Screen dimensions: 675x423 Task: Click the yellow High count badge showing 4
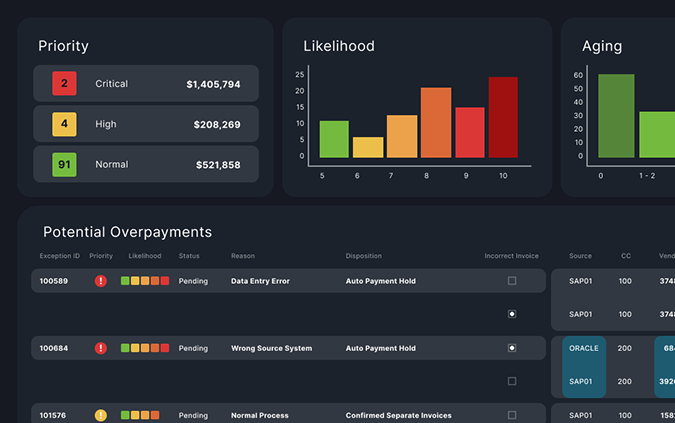[64, 124]
